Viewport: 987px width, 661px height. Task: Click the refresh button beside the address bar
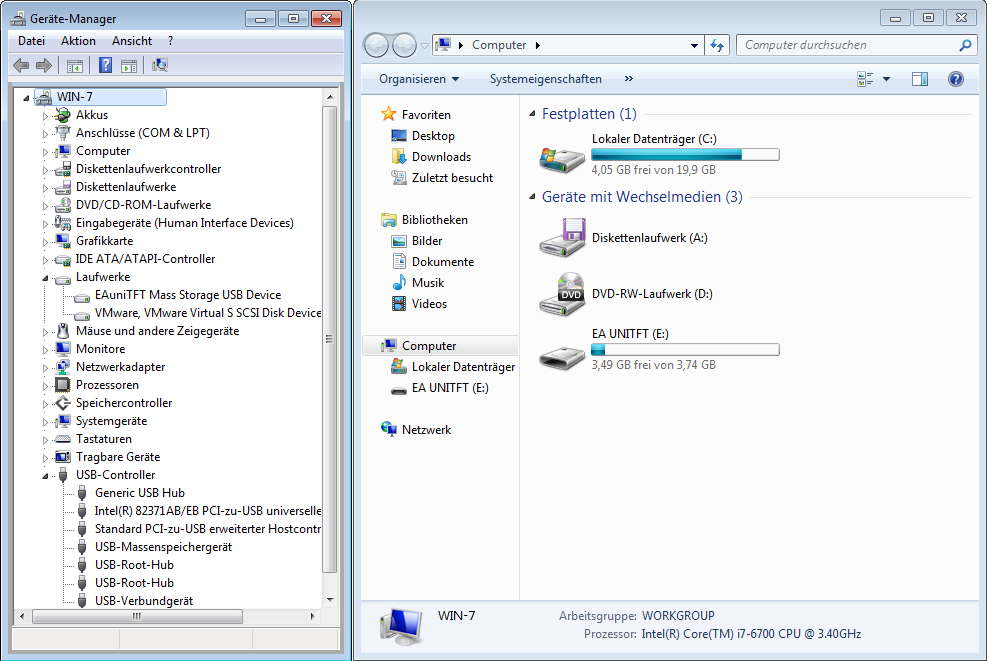pos(717,45)
